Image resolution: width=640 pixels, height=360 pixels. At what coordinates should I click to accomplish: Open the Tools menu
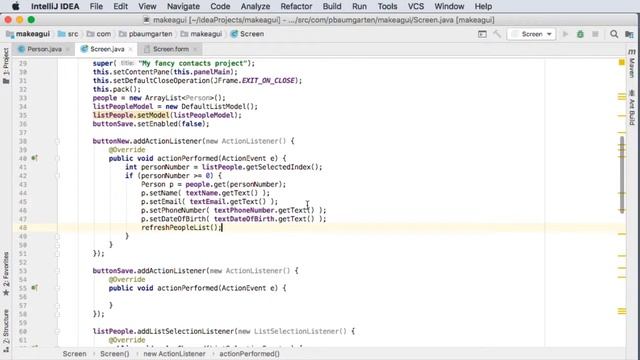(387, 7)
